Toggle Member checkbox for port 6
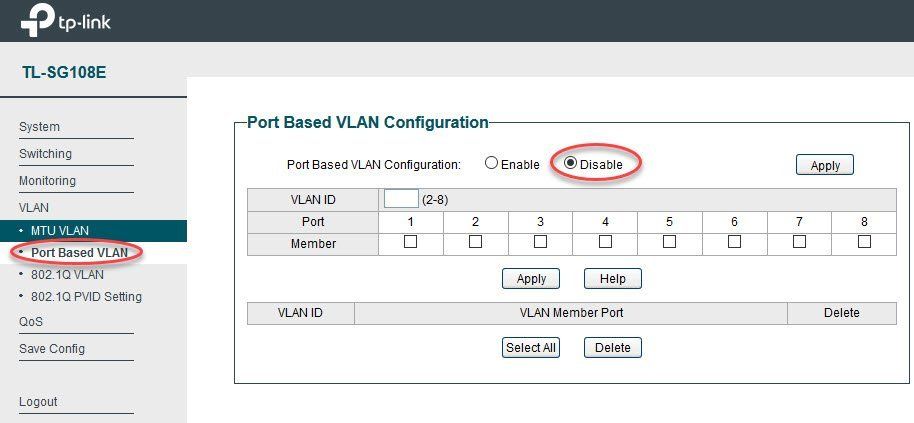Image resolution: width=914 pixels, height=423 pixels. click(734, 241)
